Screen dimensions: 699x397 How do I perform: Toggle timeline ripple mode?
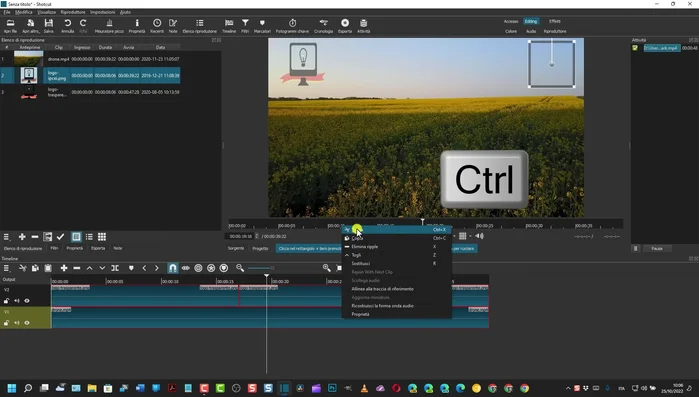[198, 268]
